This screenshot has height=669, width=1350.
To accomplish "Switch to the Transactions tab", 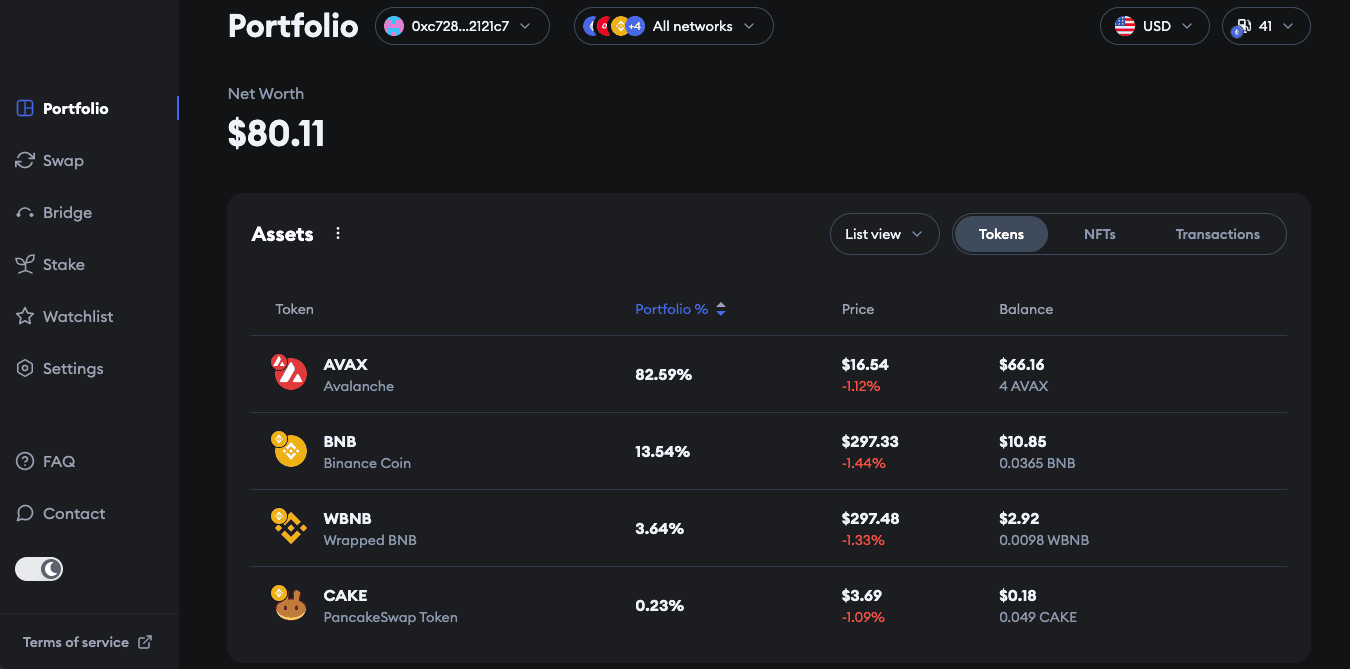I will pos(1217,234).
